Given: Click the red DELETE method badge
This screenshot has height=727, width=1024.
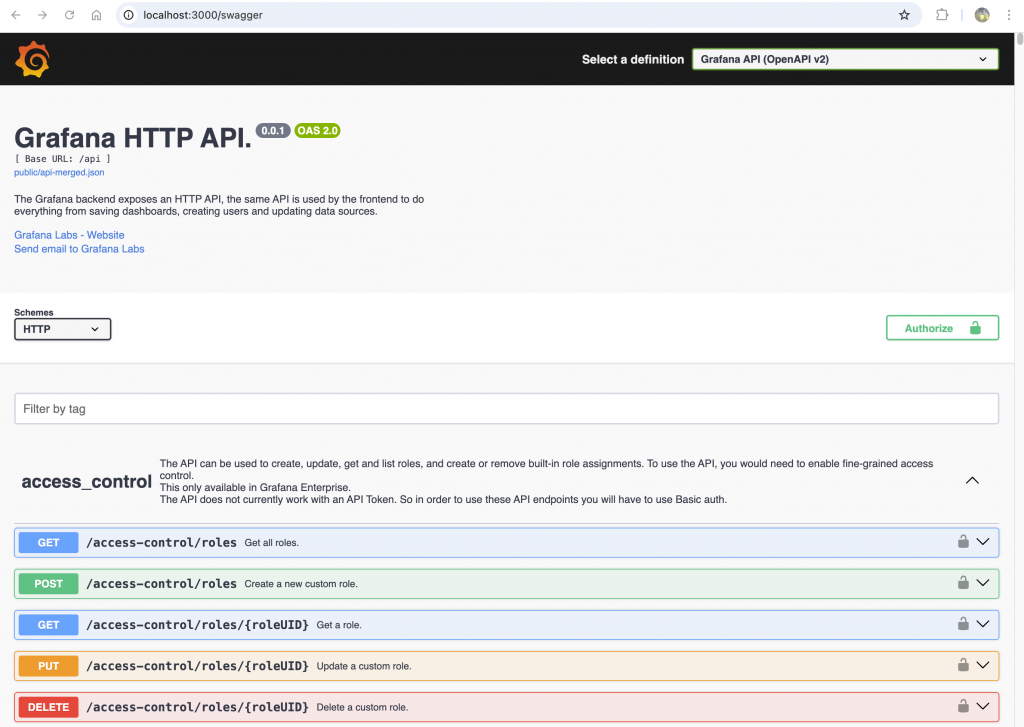Looking at the screenshot, I should tap(48, 707).
